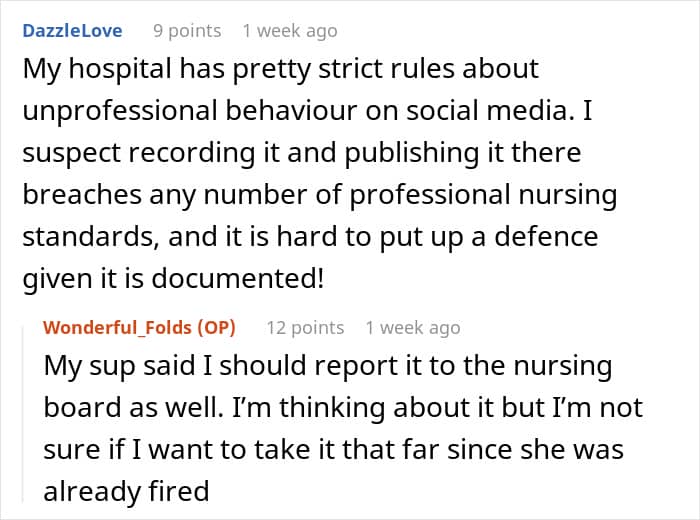The width and height of the screenshot is (700, 520).
Task: Click the line starting "sure if I want to"
Action: point(333,450)
